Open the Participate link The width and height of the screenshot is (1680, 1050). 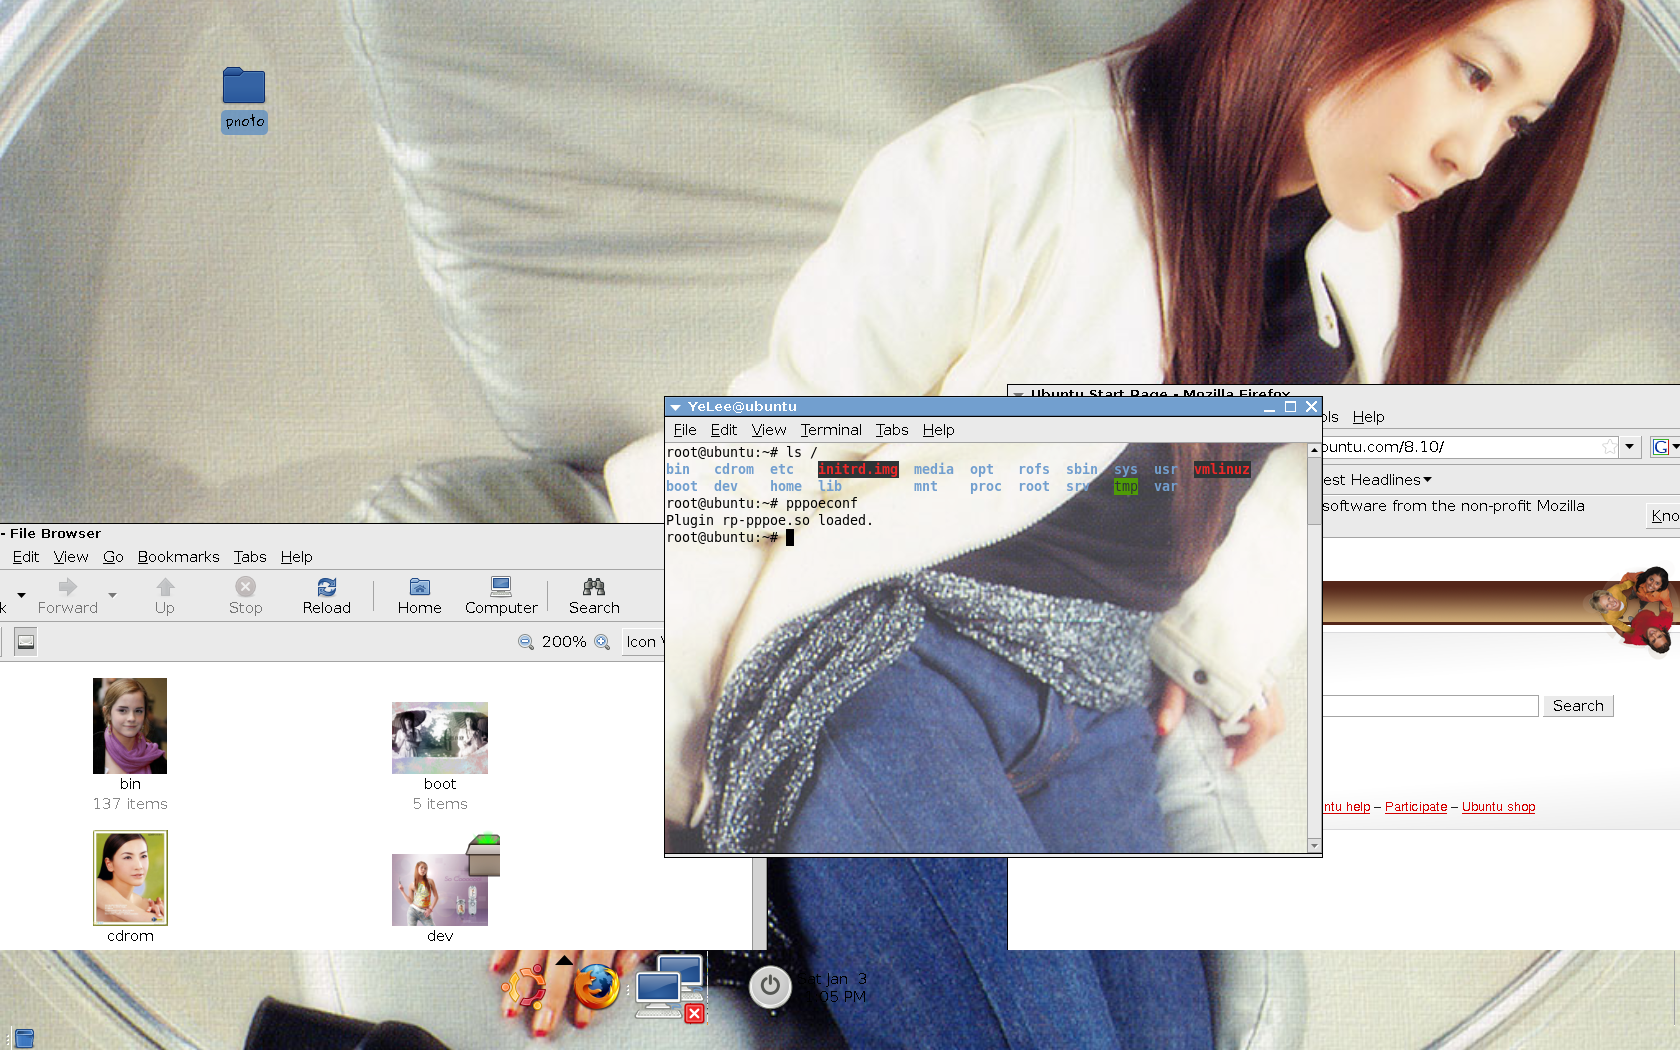pos(1416,807)
